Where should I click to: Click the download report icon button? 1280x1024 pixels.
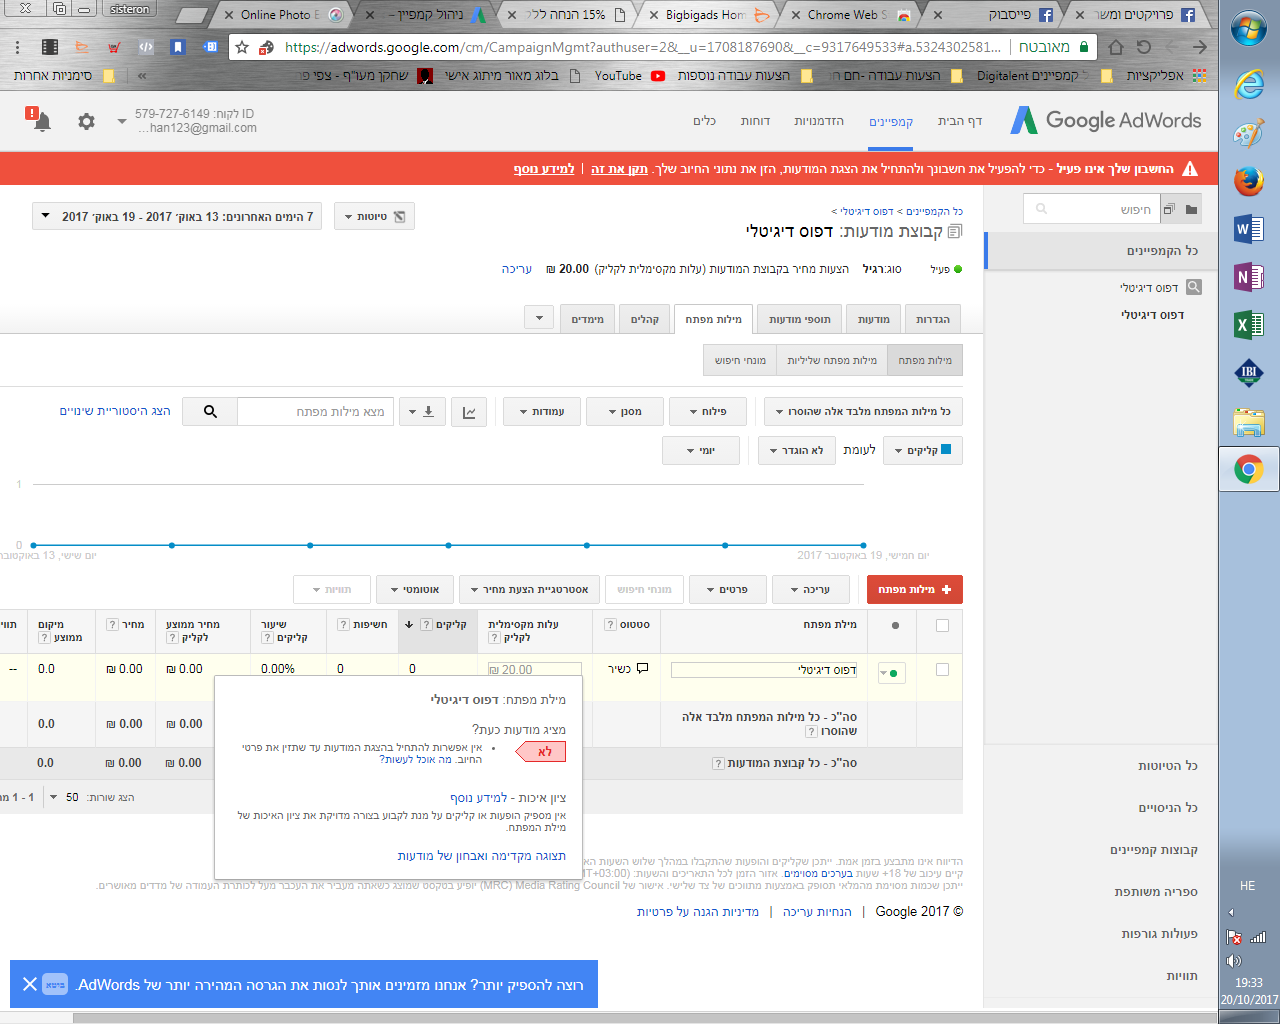tap(423, 411)
